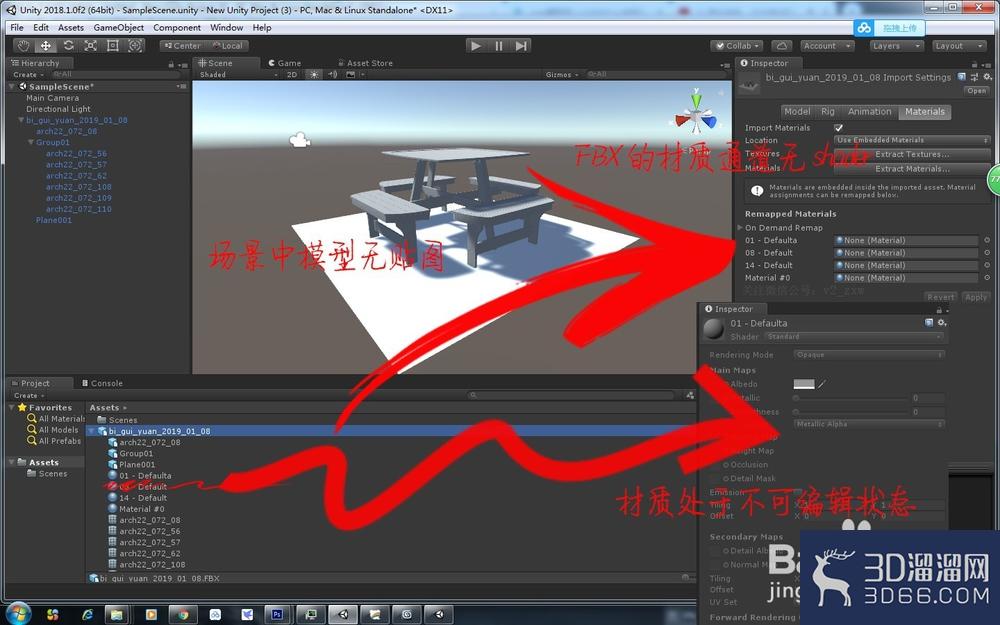Toggle handle rotation Local button

227,46
